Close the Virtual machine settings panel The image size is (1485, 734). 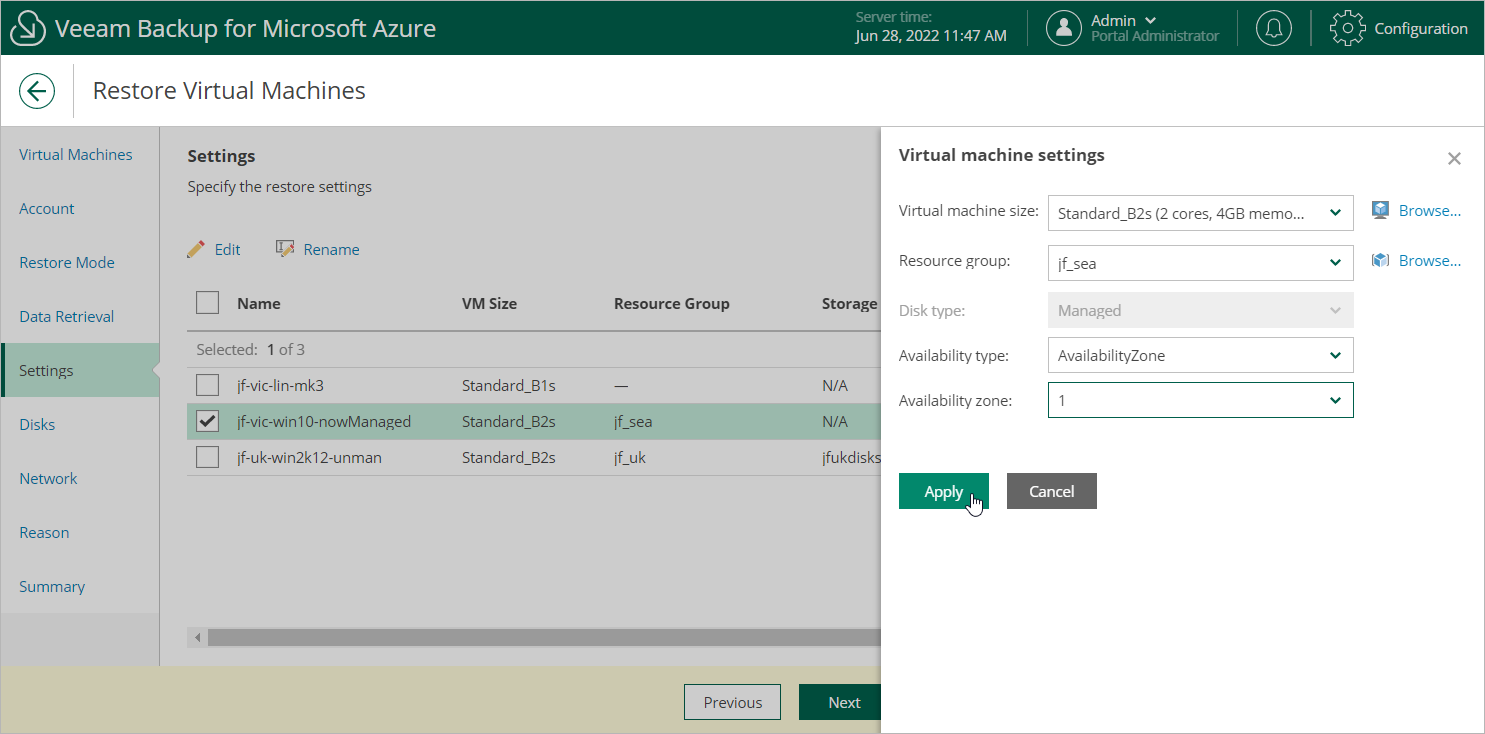(x=1454, y=159)
